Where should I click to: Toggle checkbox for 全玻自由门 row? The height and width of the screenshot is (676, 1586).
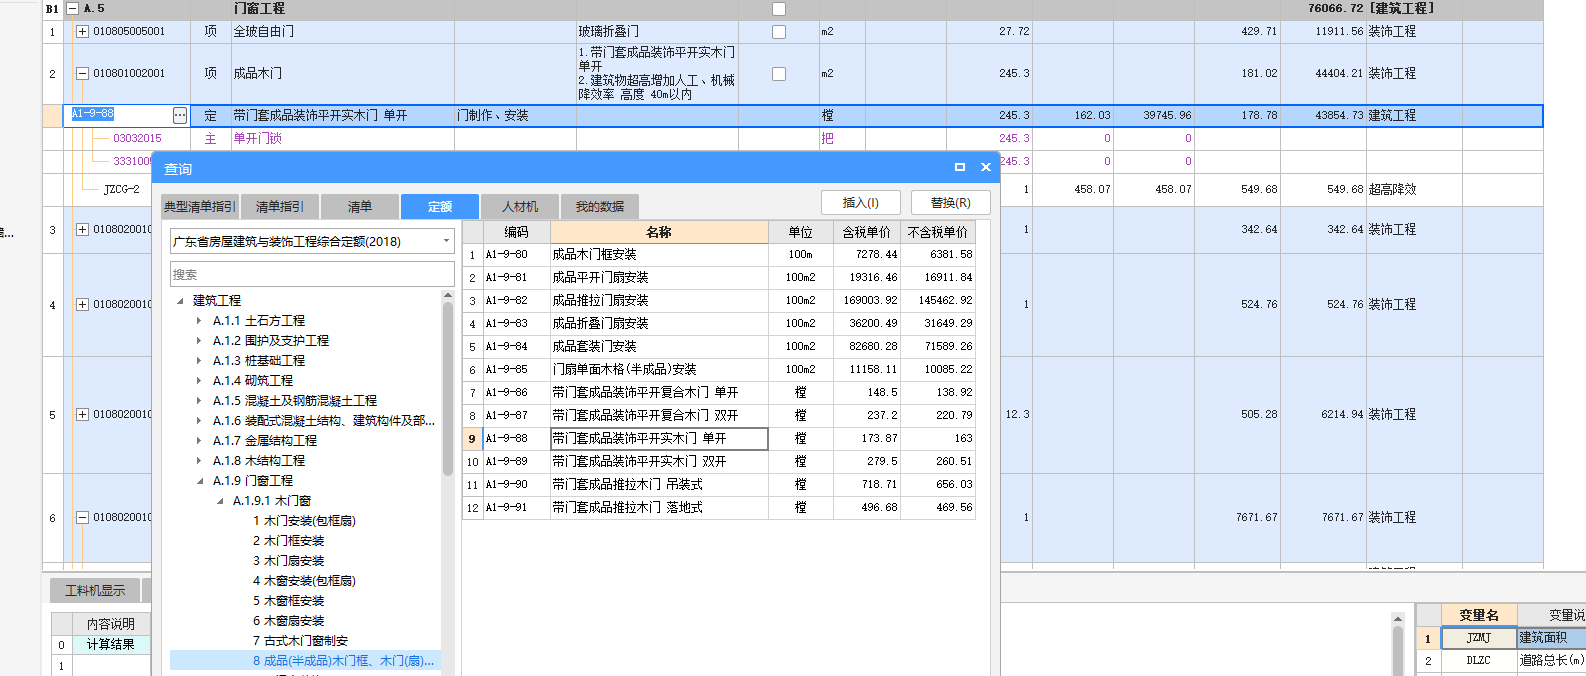click(779, 32)
